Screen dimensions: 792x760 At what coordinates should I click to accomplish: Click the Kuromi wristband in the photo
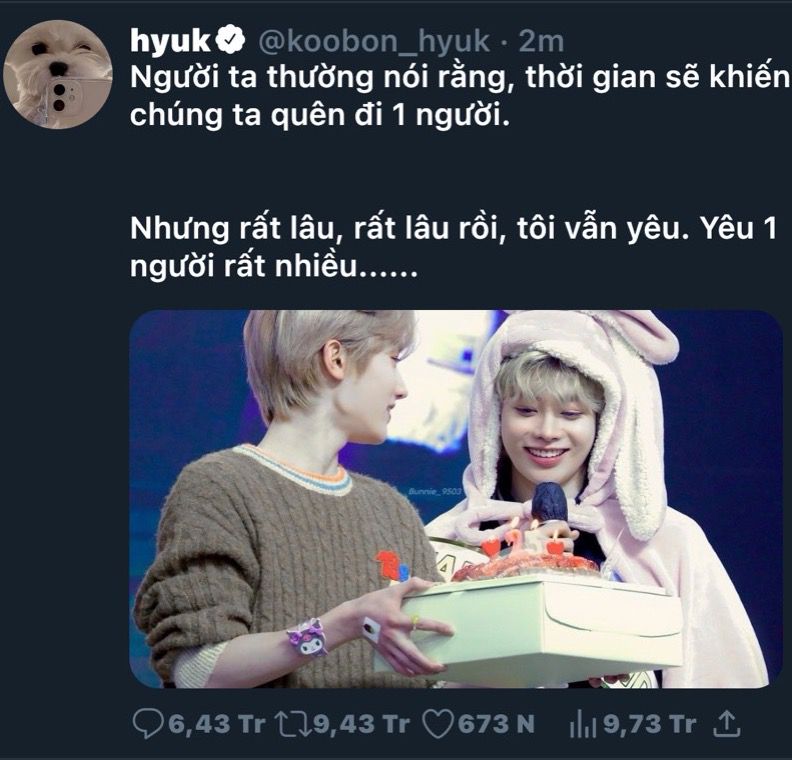point(308,637)
